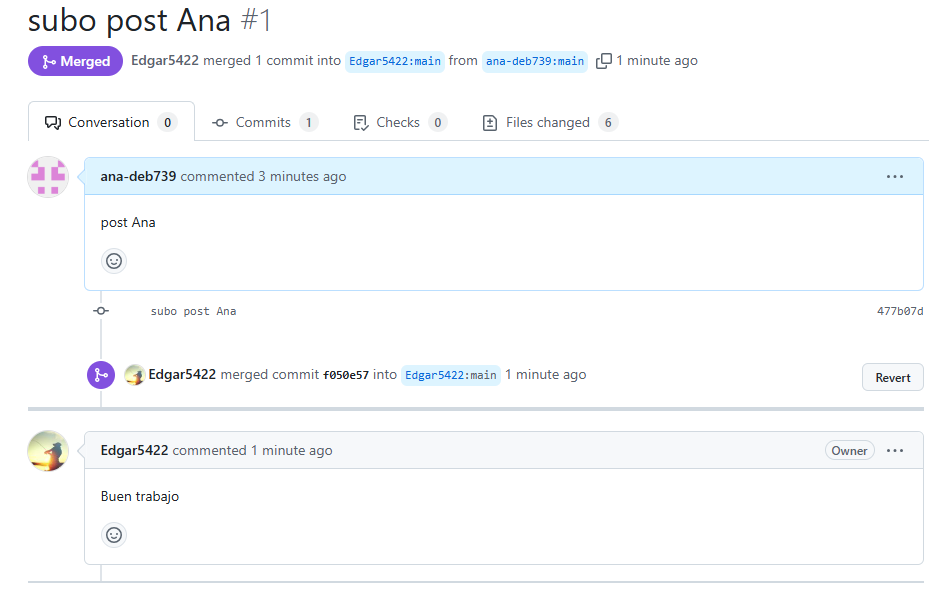Click the purple Merged status badge
This screenshot has height=595, width=929.
(75, 61)
